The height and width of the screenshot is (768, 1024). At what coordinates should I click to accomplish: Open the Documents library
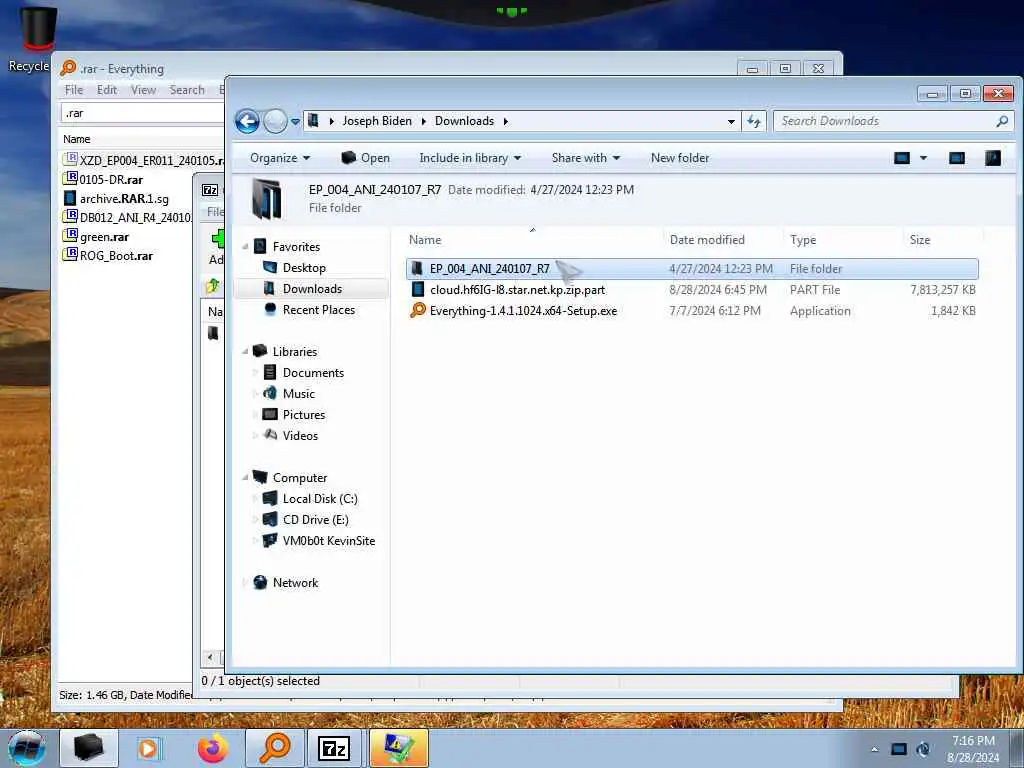tap(313, 373)
